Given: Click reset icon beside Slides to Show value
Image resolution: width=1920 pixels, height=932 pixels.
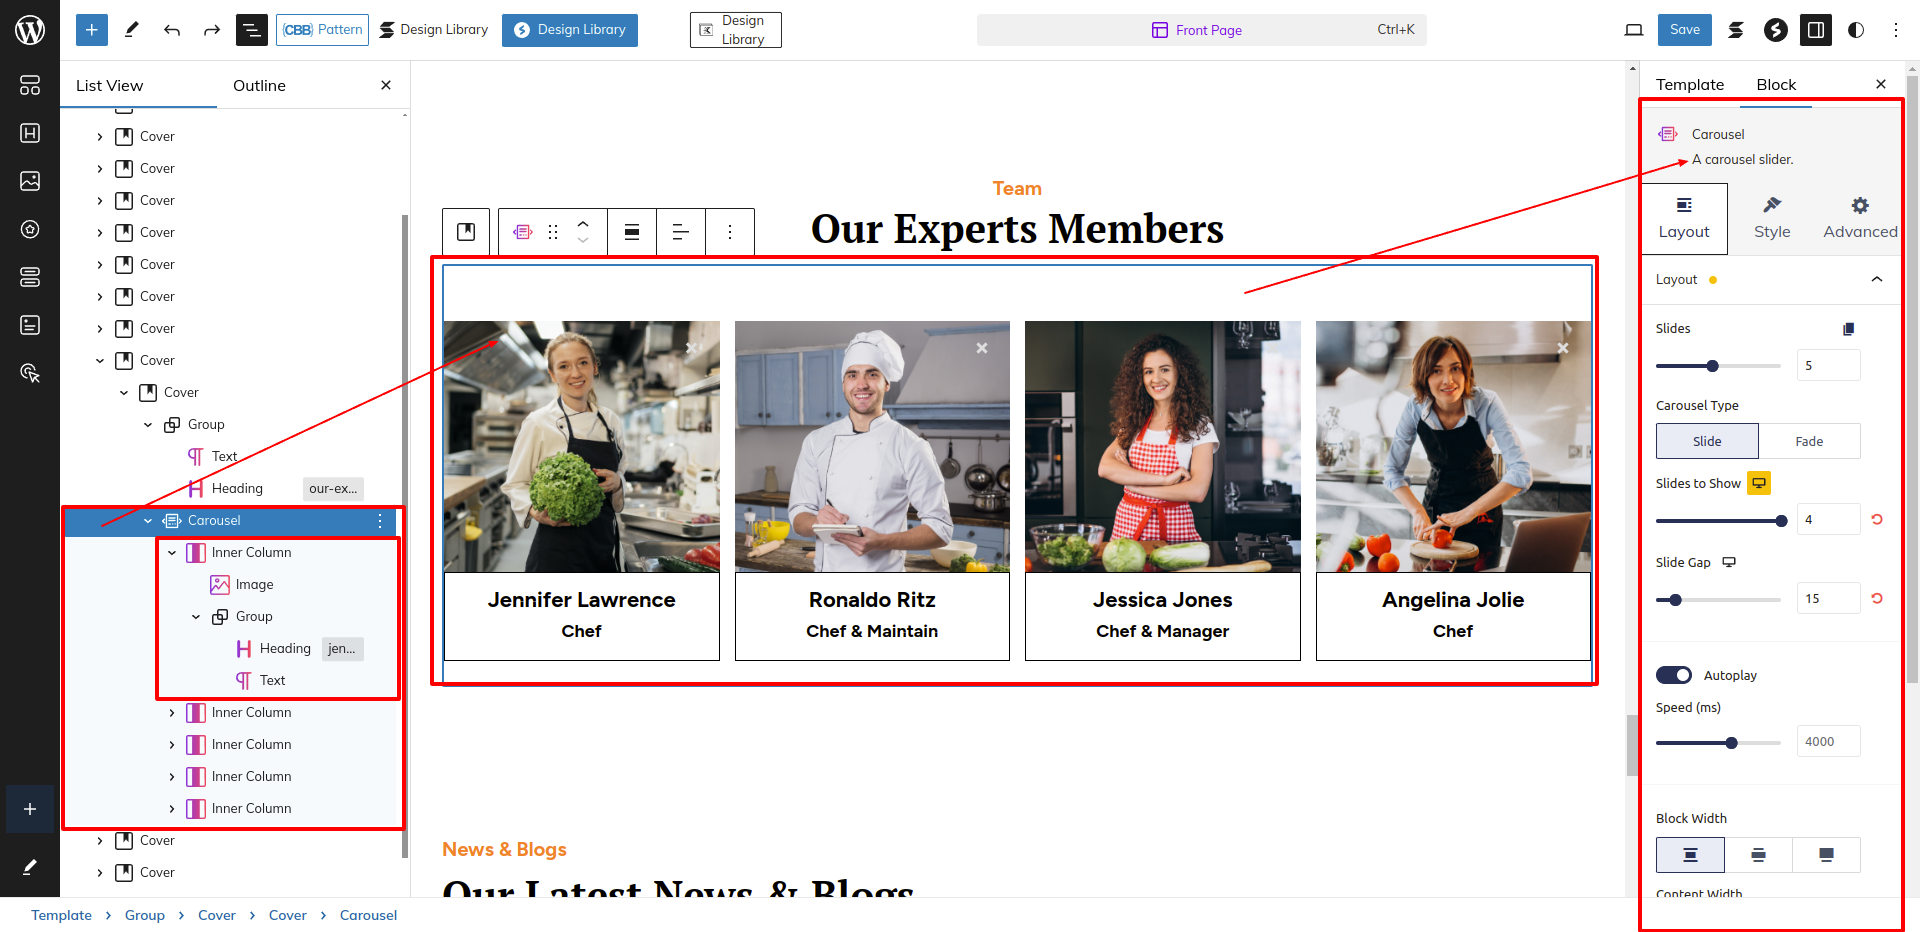Looking at the screenshot, I should pyautogui.click(x=1877, y=520).
